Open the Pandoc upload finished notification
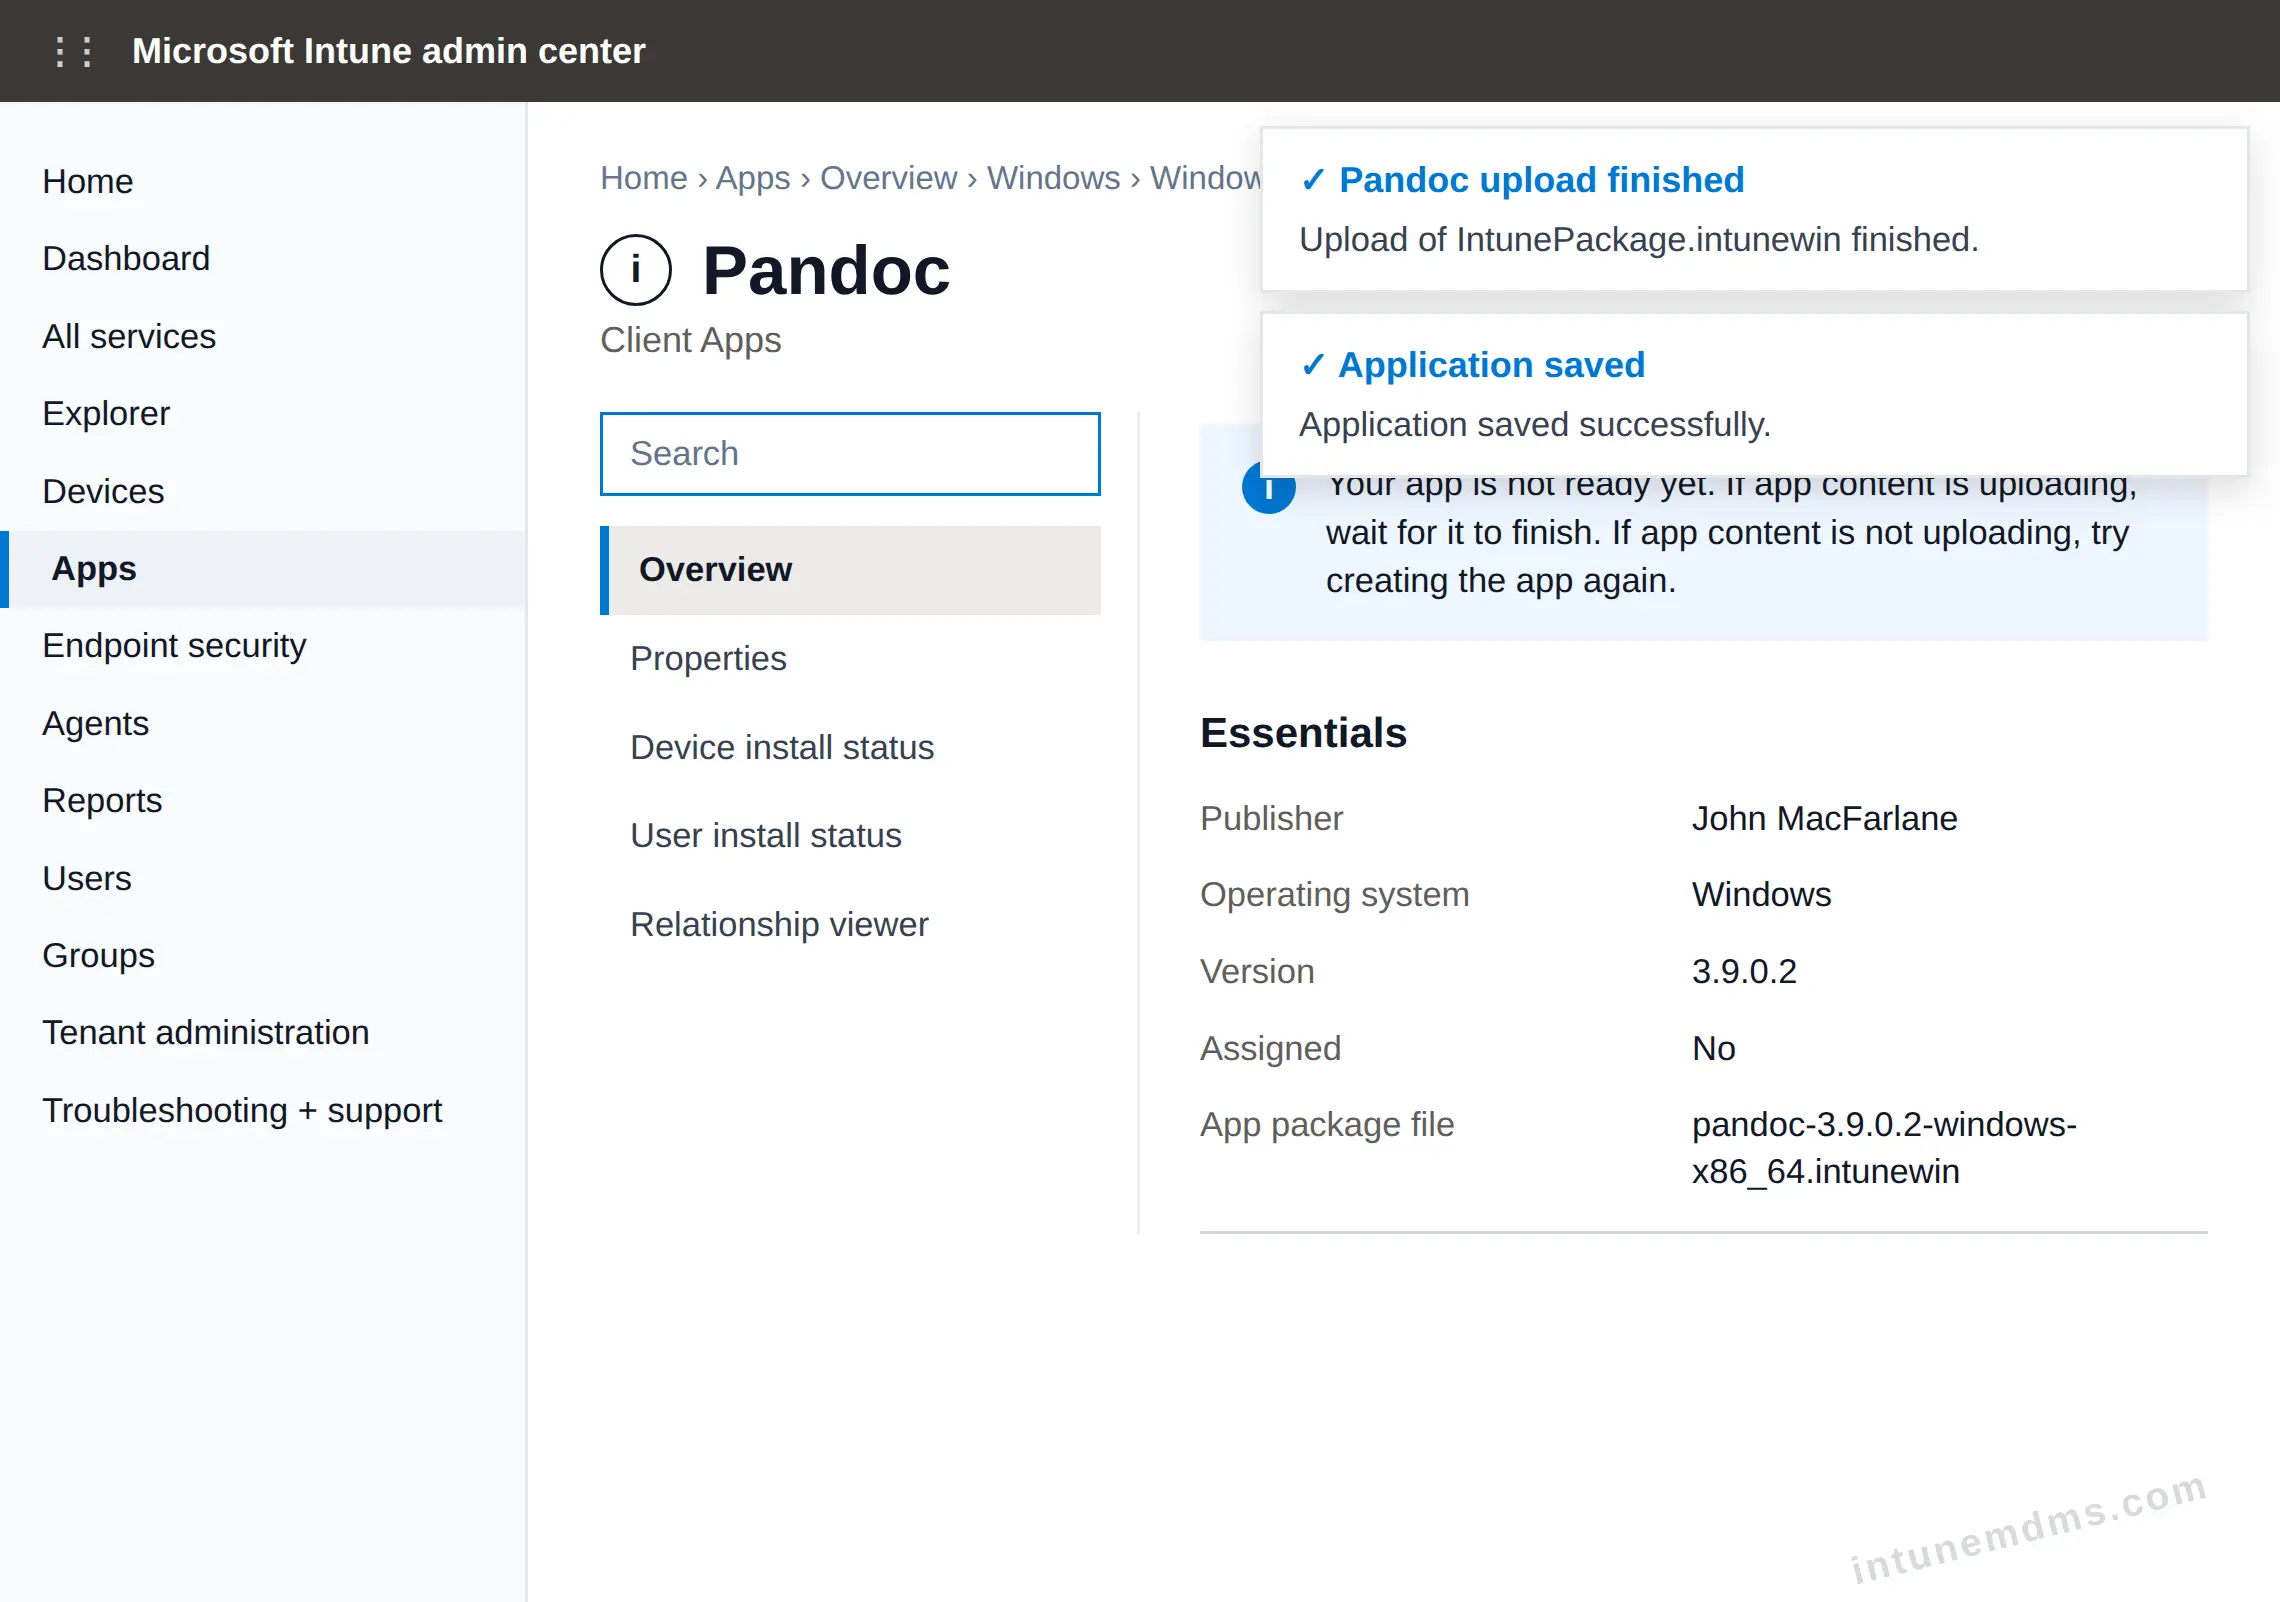 point(1754,209)
